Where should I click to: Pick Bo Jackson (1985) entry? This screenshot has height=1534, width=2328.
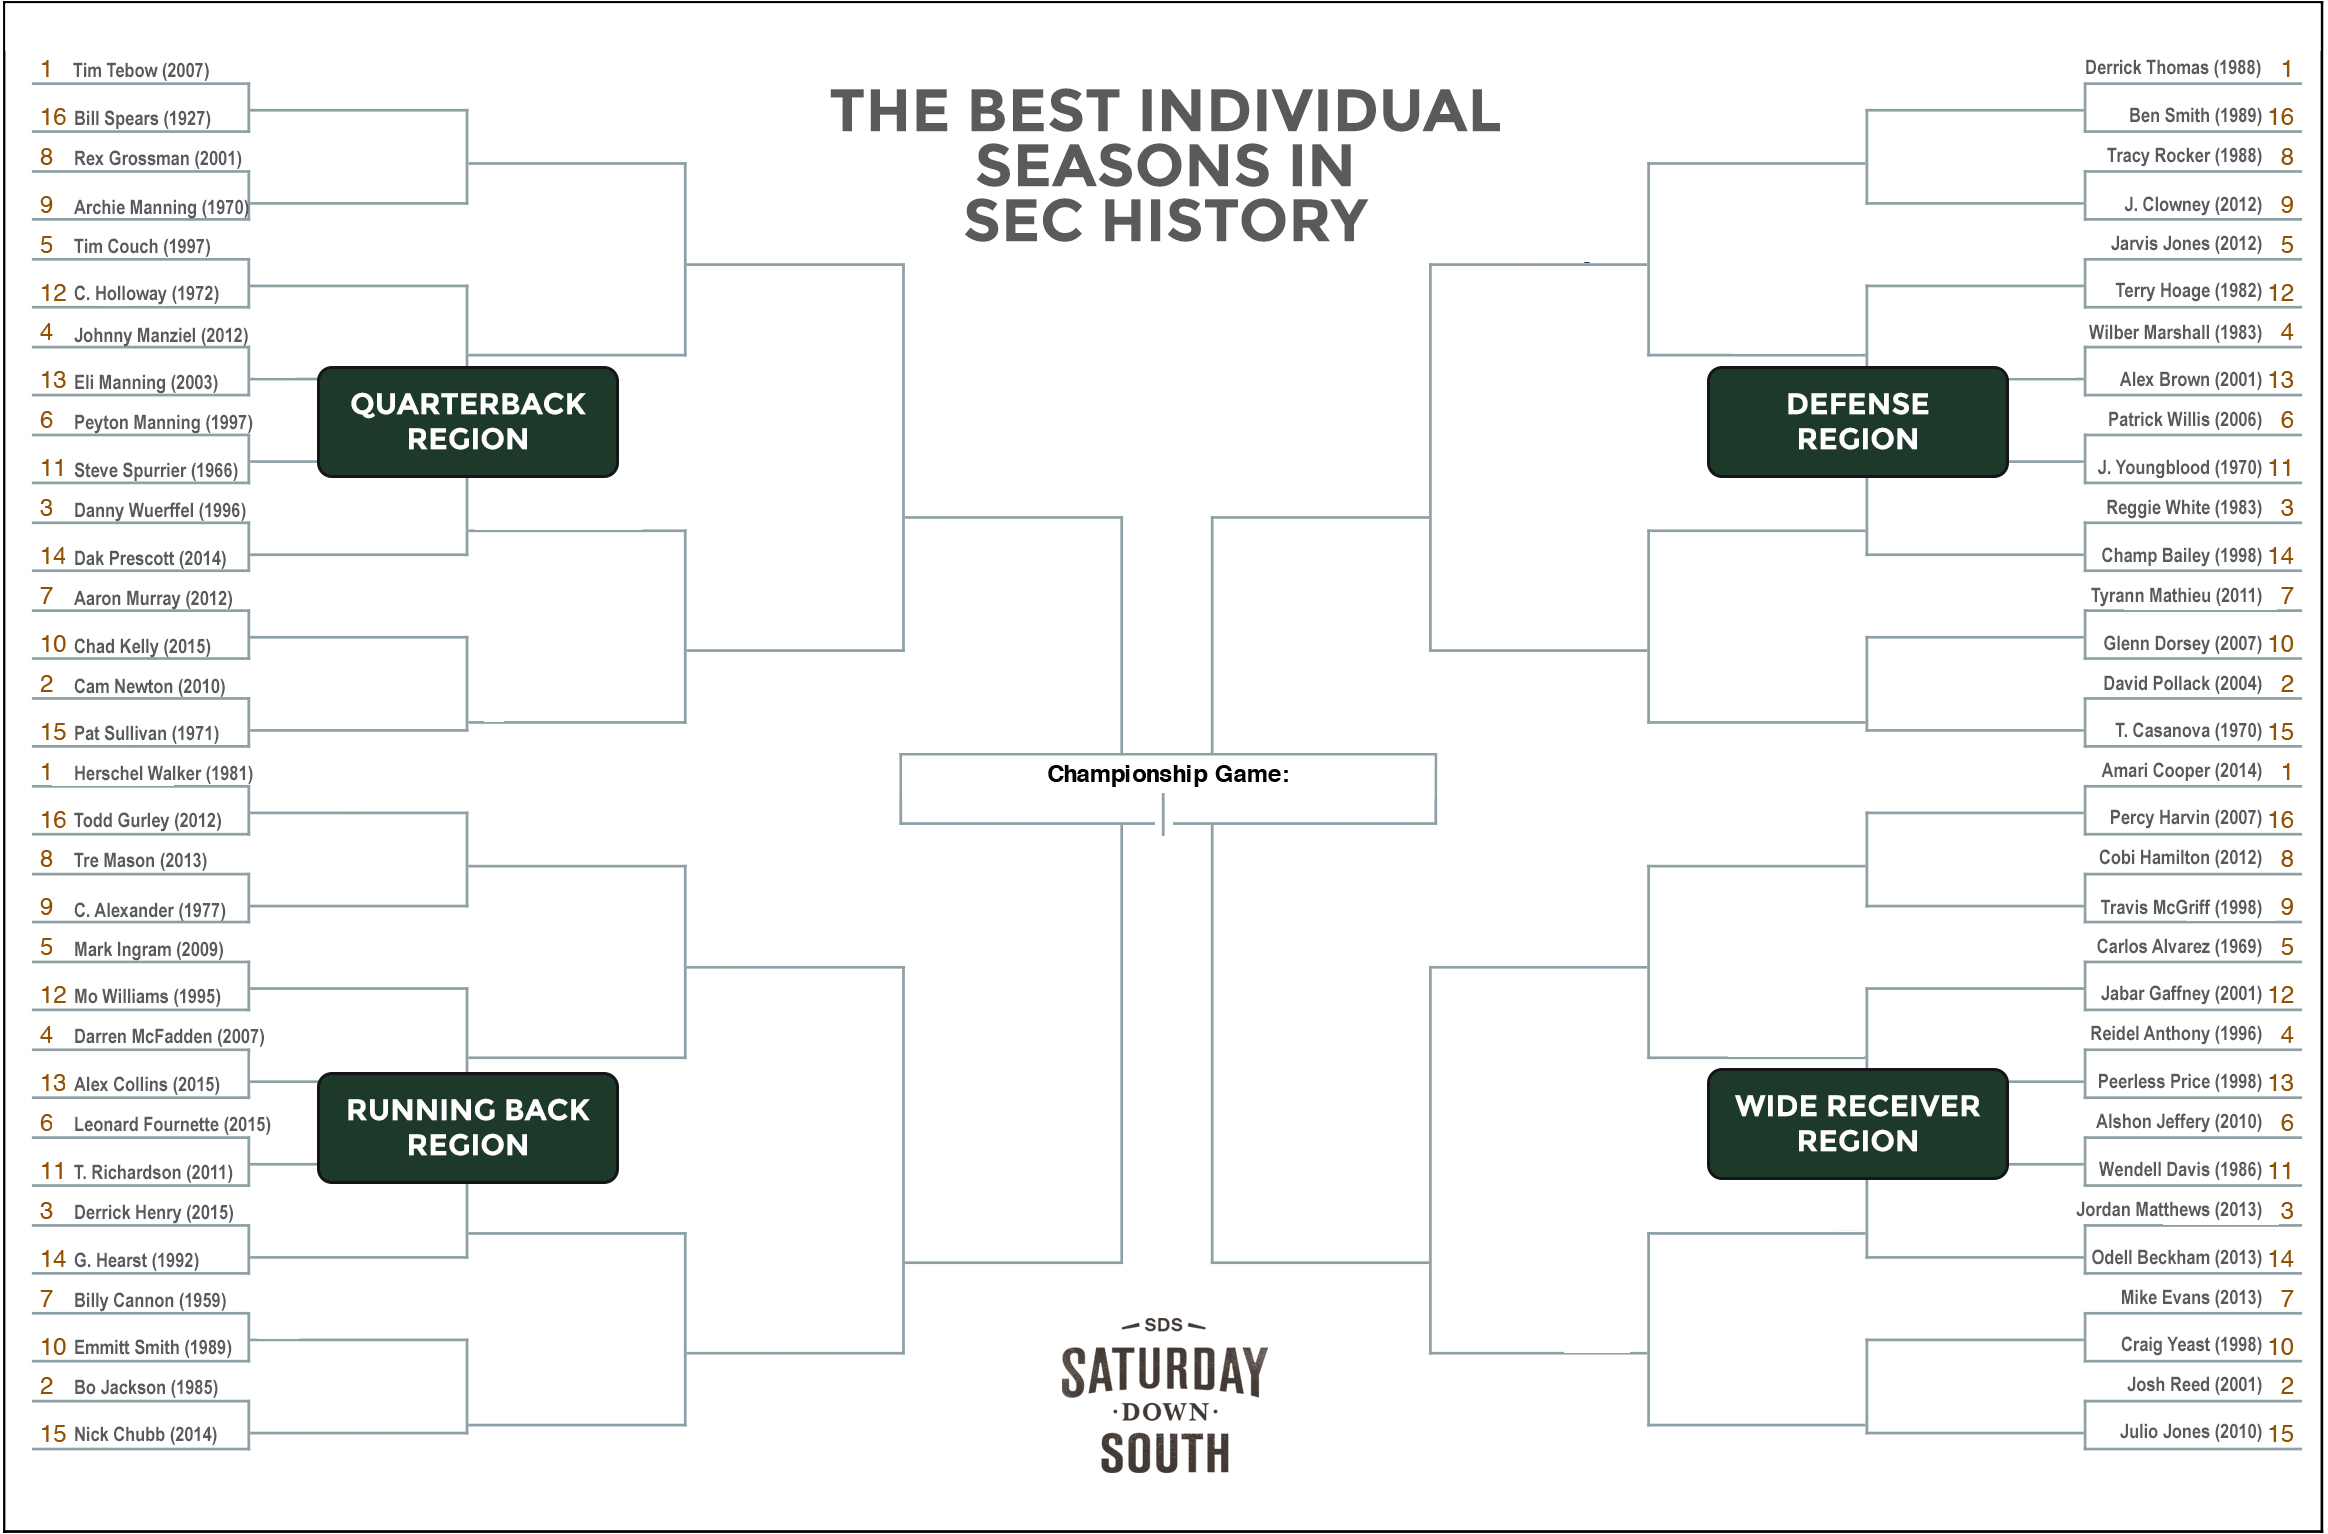[145, 1387]
